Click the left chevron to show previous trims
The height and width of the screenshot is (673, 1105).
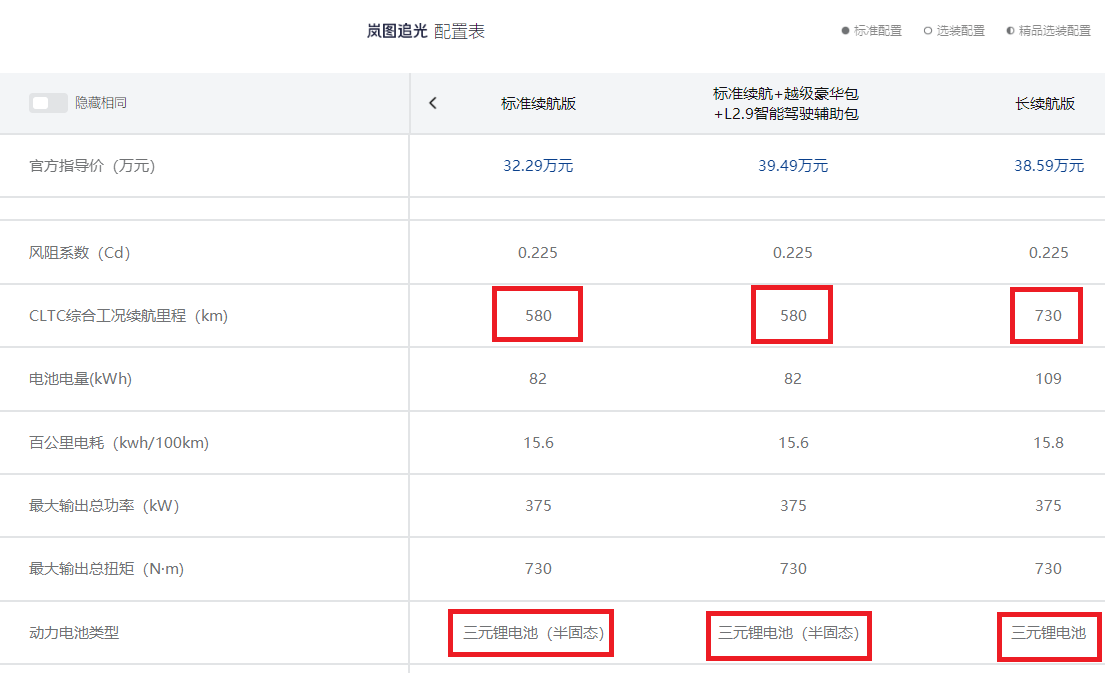pyautogui.click(x=432, y=103)
